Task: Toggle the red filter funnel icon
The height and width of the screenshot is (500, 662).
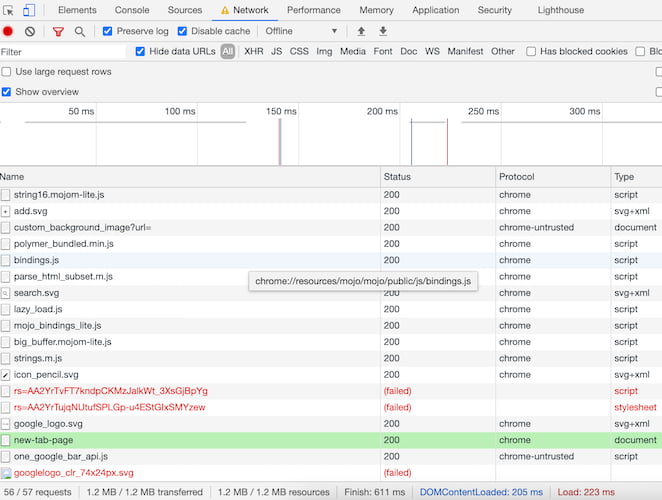Action: 58,31
